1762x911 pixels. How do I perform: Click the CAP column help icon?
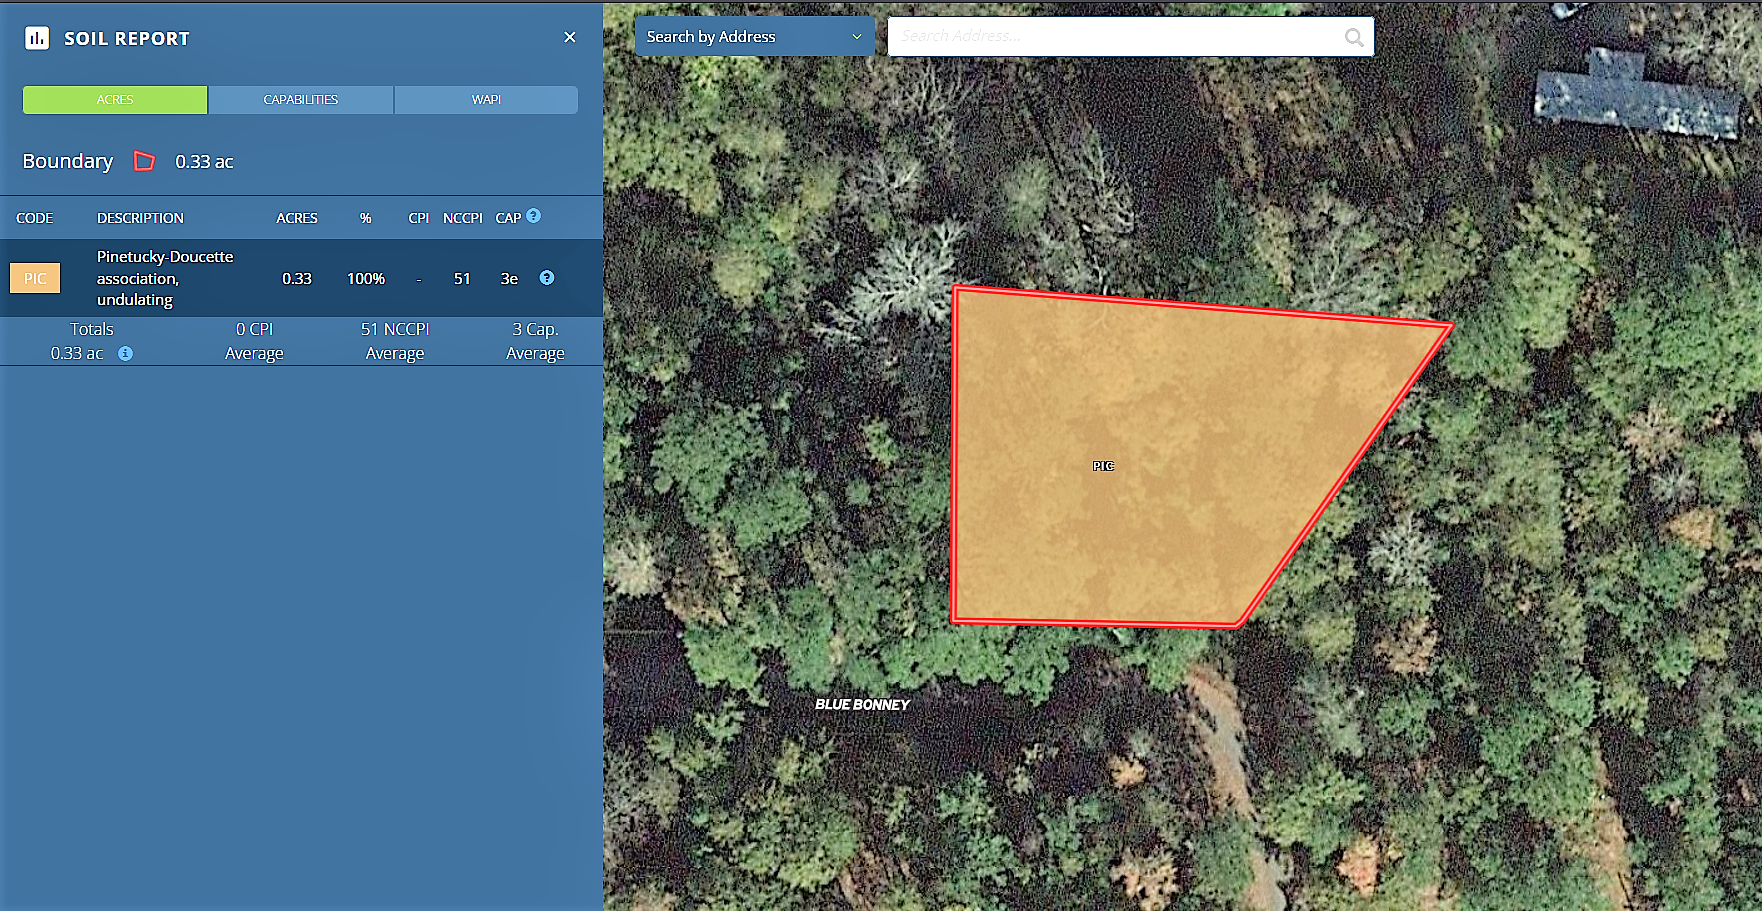534,216
